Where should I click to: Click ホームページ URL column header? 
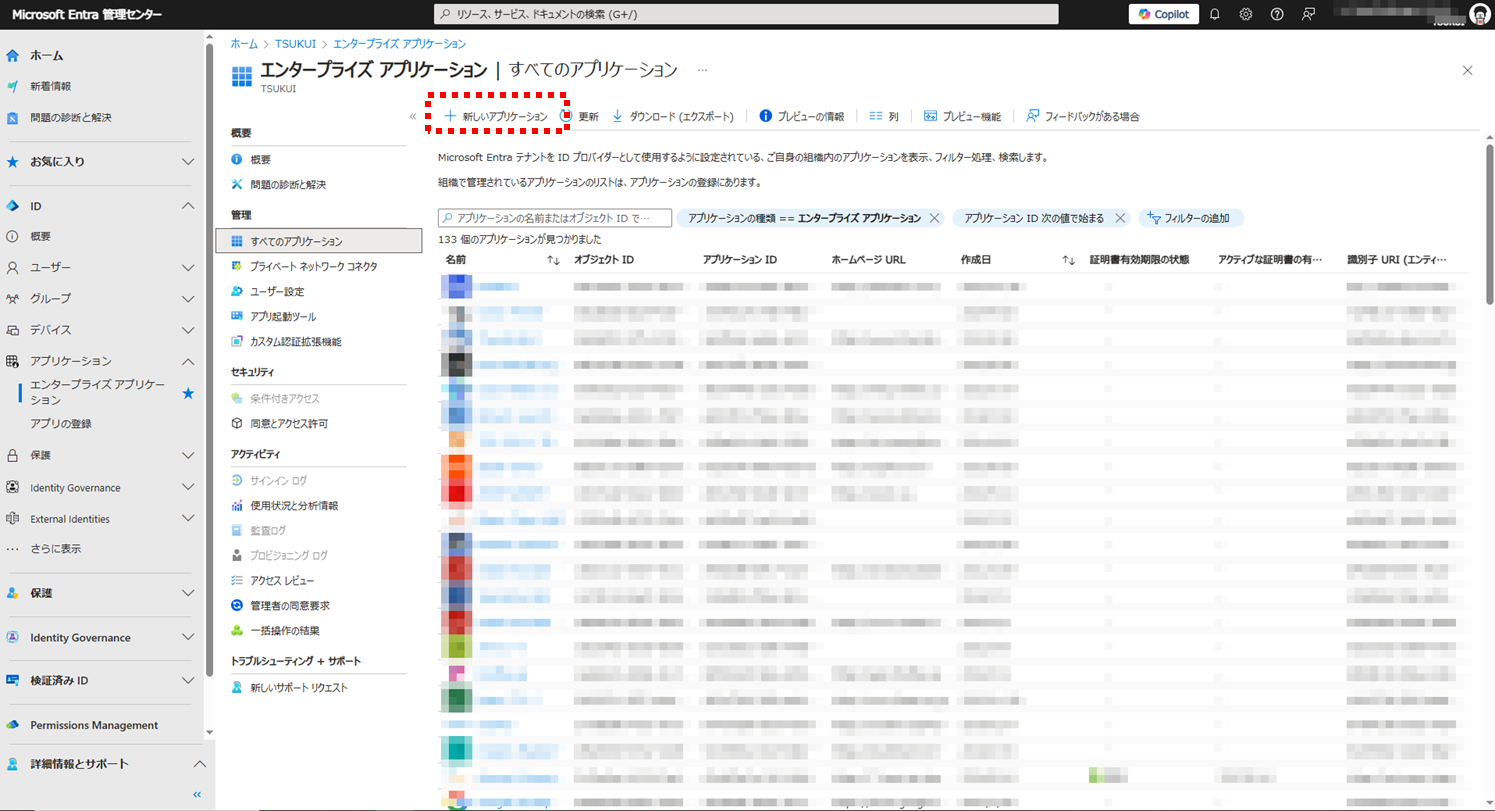click(869, 260)
